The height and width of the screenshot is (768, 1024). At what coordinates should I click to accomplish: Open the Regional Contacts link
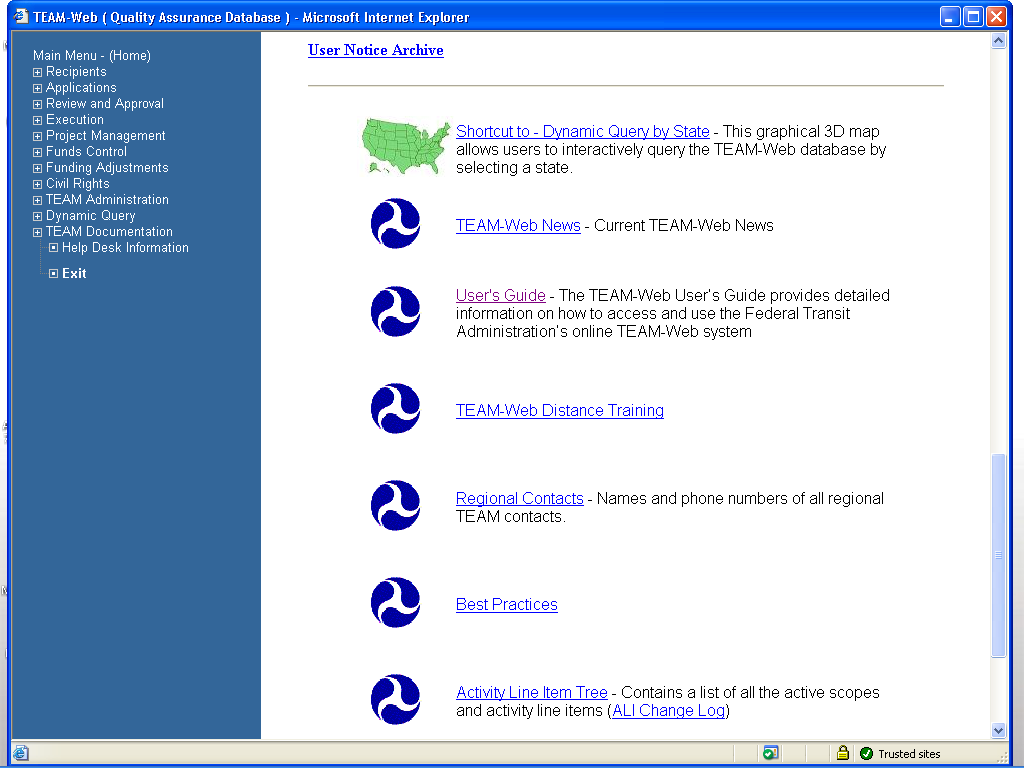[x=519, y=498]
